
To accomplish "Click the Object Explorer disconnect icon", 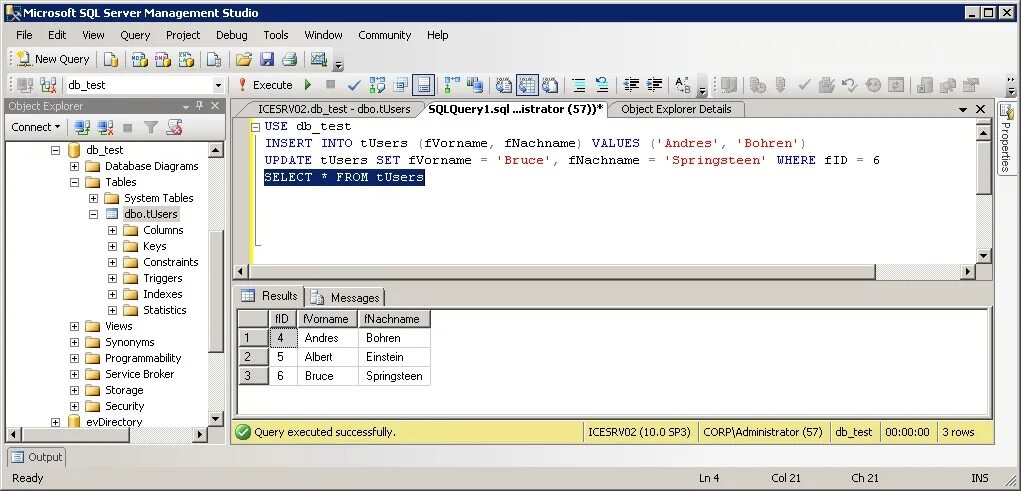I will [105, 128].
